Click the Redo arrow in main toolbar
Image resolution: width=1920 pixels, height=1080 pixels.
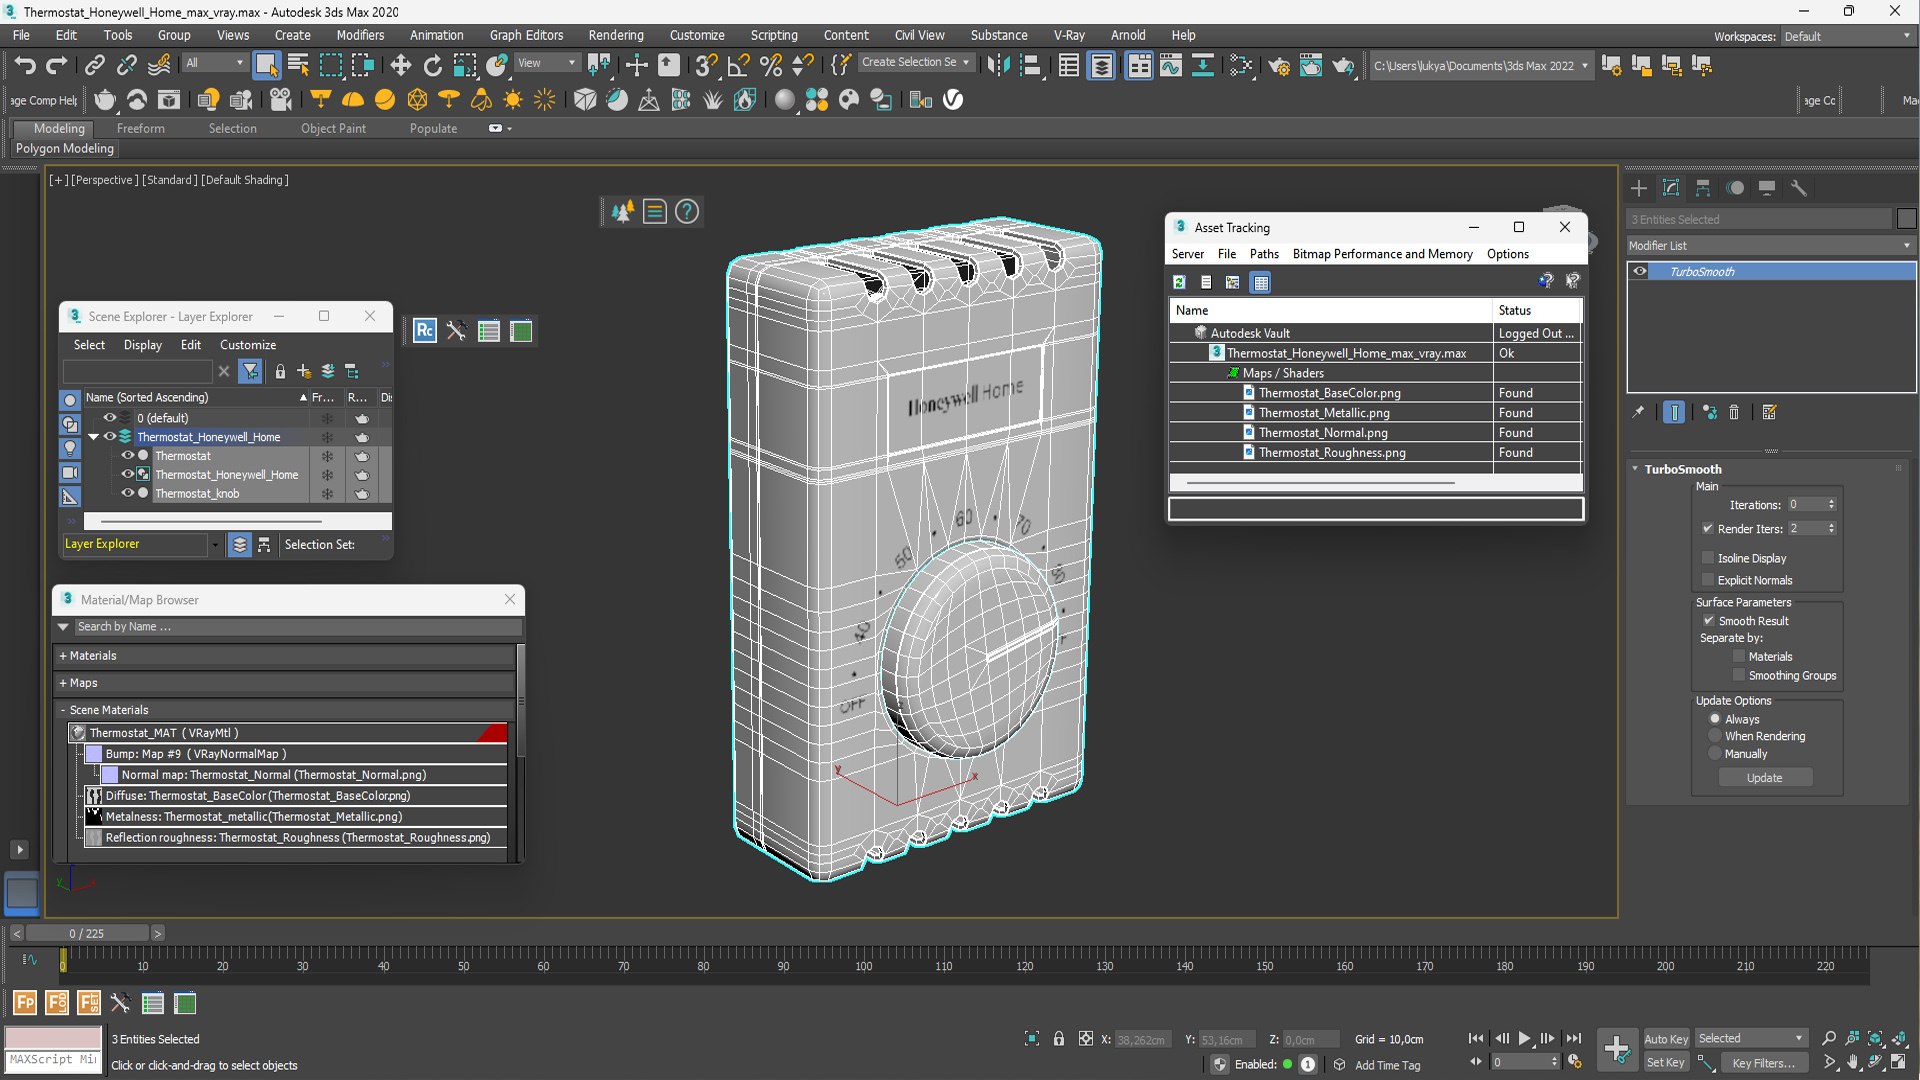click(x=57, y=66)
